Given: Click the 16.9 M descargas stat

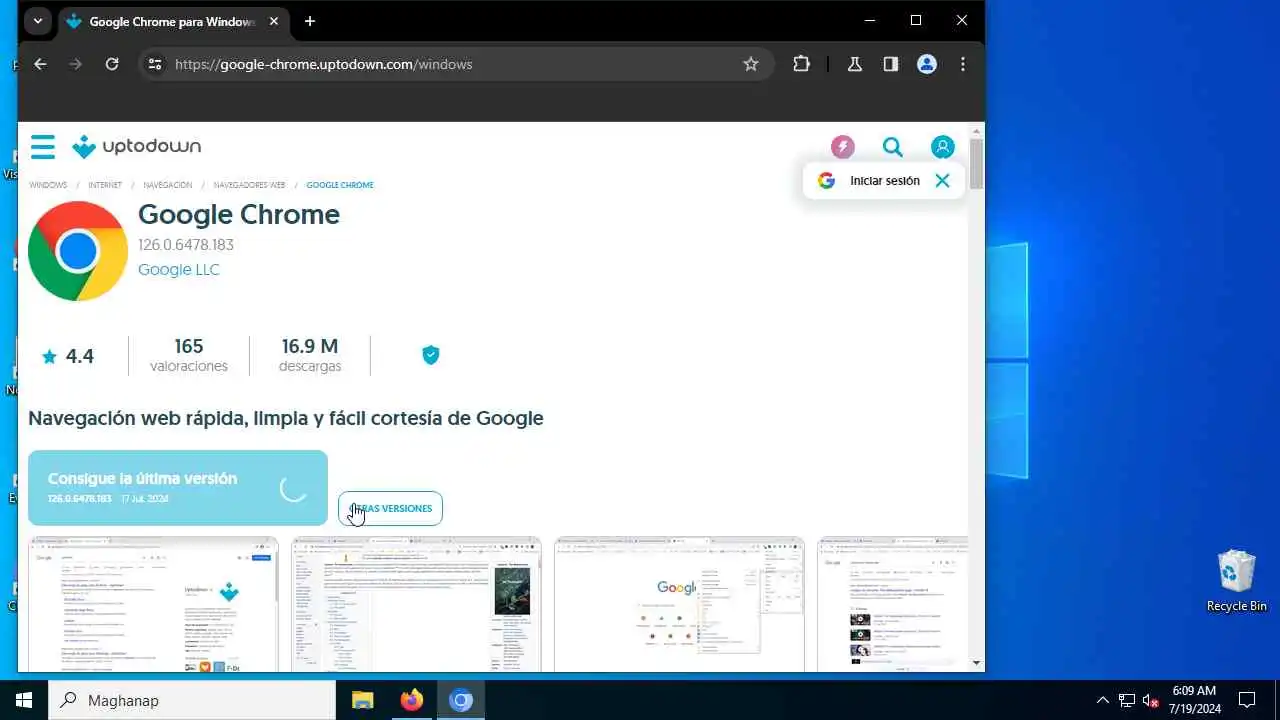Looking at the screenshot, I should (x=310, y=356).
